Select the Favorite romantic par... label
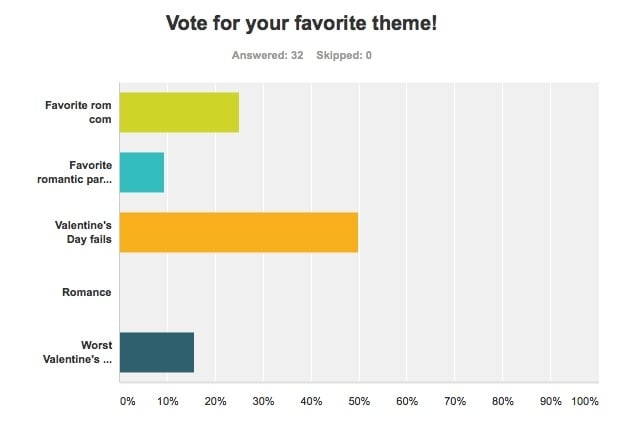Screen dimensions: 617x429 (75, 172)
